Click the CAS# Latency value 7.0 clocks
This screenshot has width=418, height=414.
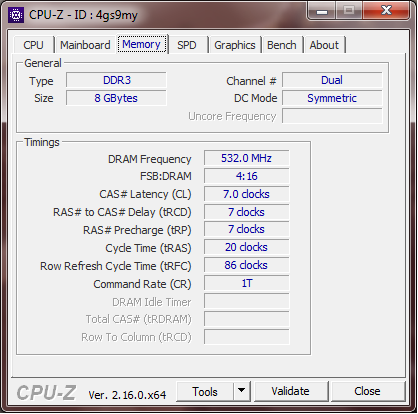tap(247, 194)
